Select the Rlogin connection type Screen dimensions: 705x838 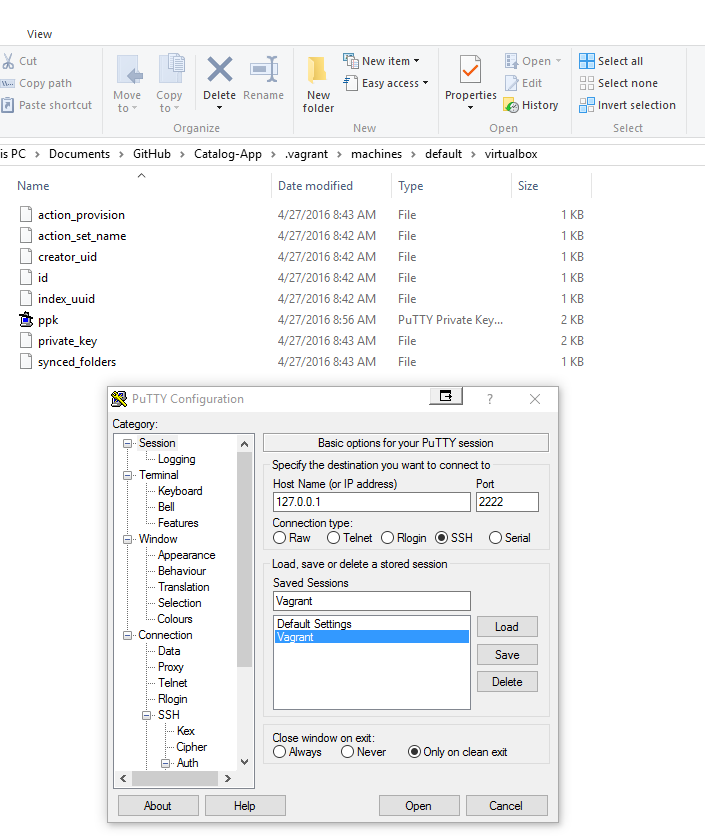tap(388, 538)
